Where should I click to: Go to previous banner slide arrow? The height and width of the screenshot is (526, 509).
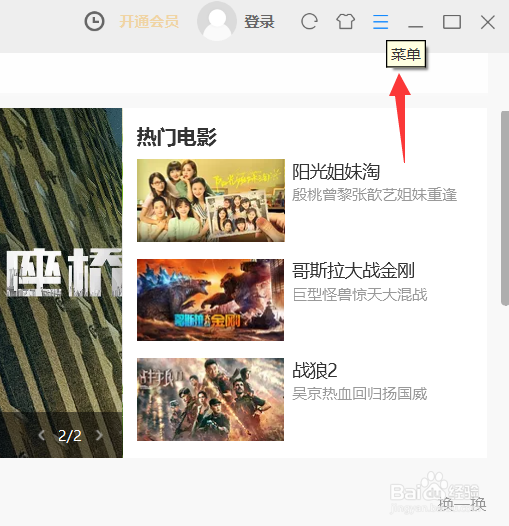pos(42,435)
